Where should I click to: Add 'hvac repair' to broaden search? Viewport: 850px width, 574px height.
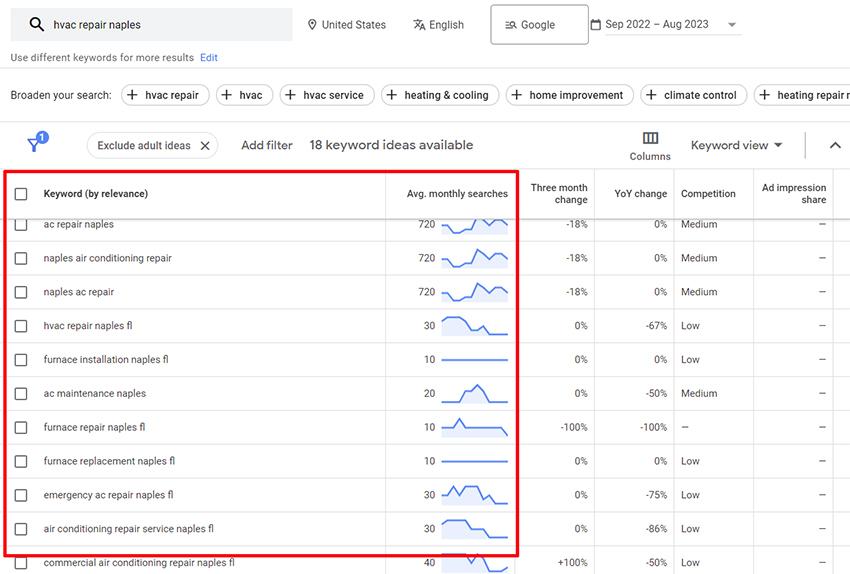click(165, 95)
